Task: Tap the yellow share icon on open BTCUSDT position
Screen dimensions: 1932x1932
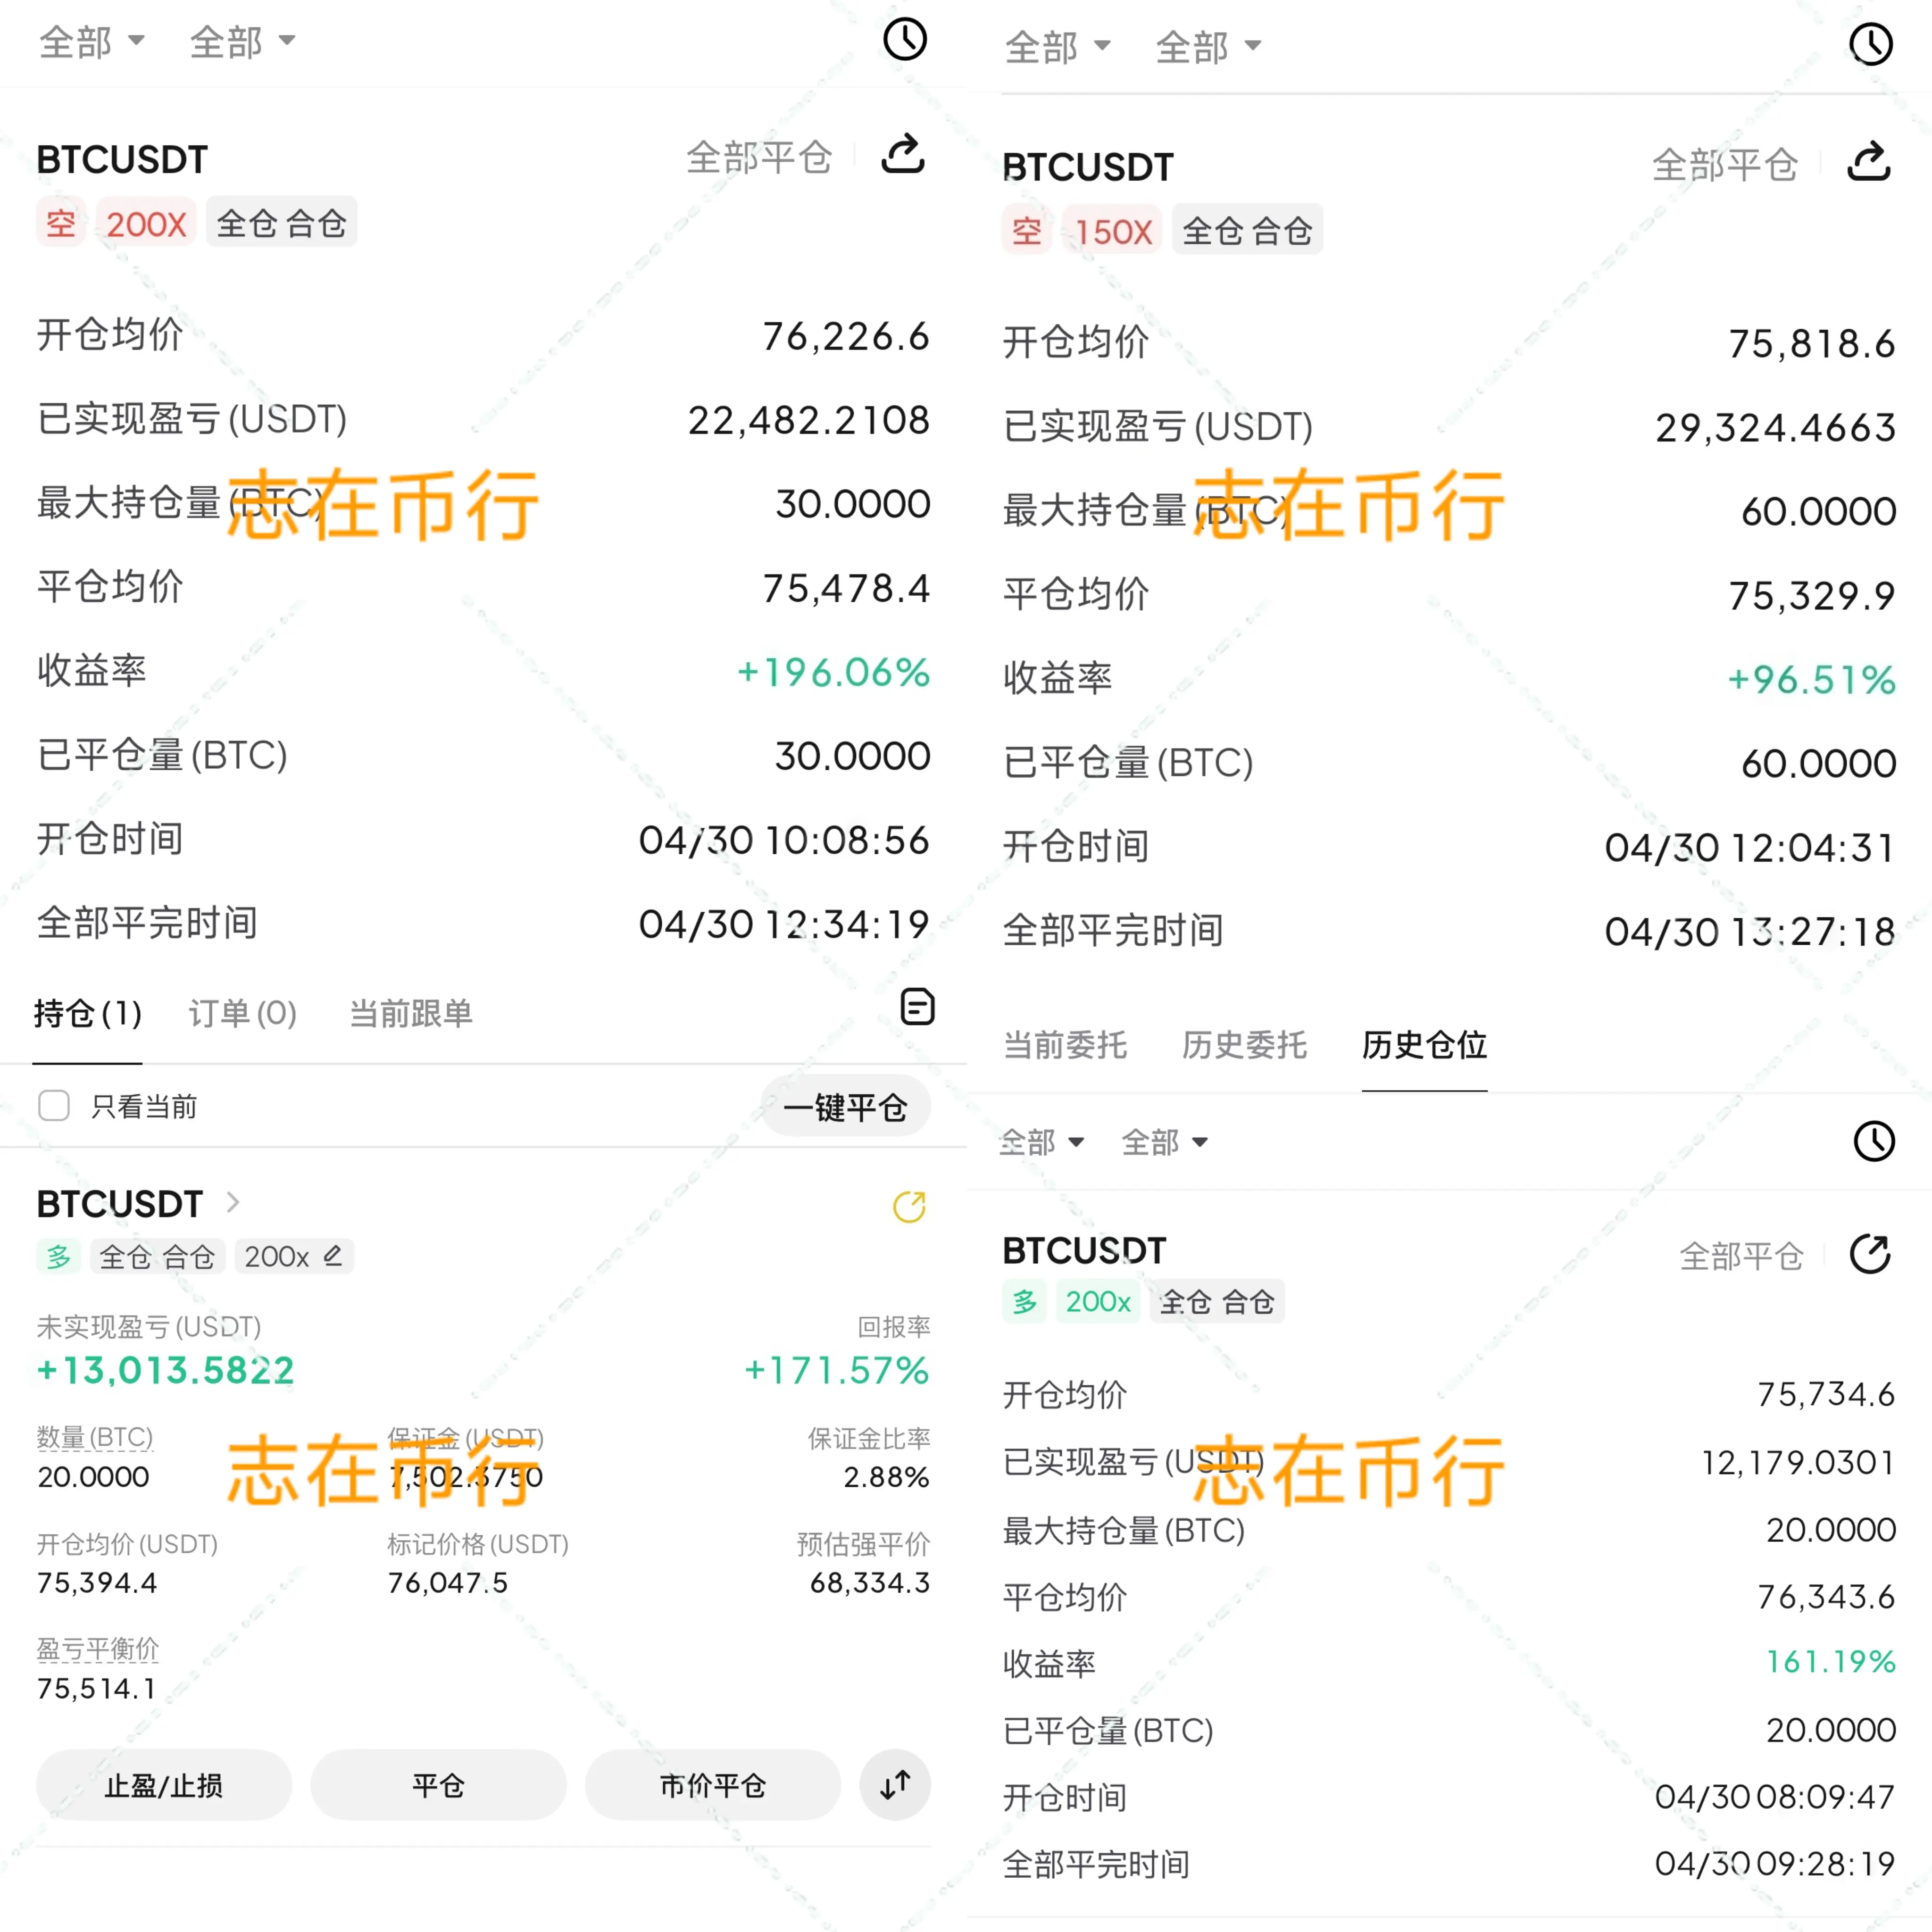Action: pyautogui.click(x=908, y=1206)
